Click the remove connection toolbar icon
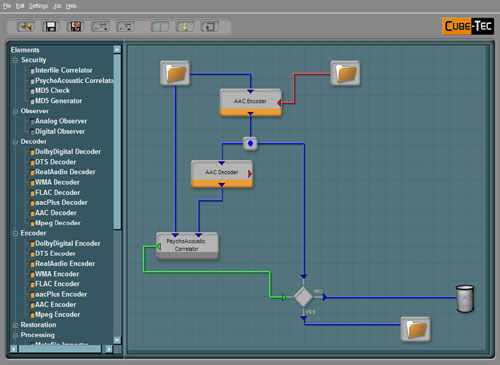Screen dimensions: 500x365 (x=125, y=26)
